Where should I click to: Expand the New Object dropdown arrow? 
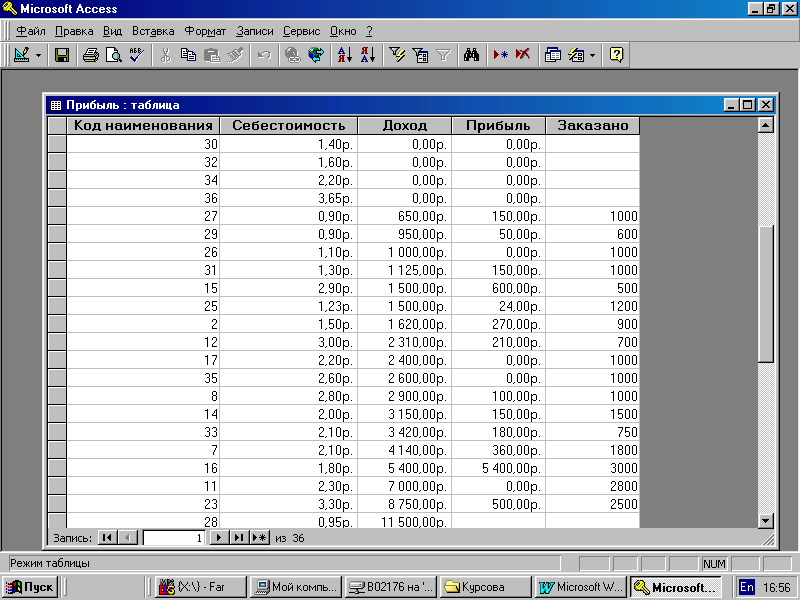592,55
